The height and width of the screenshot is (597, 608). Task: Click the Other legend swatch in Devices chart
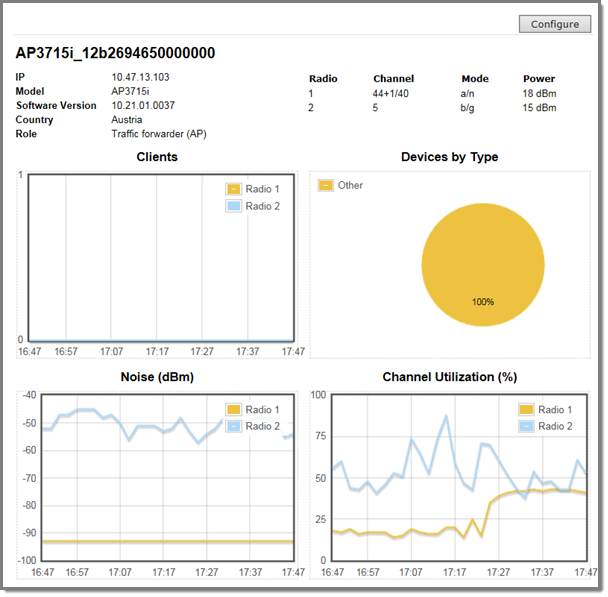tap(325, 185)
